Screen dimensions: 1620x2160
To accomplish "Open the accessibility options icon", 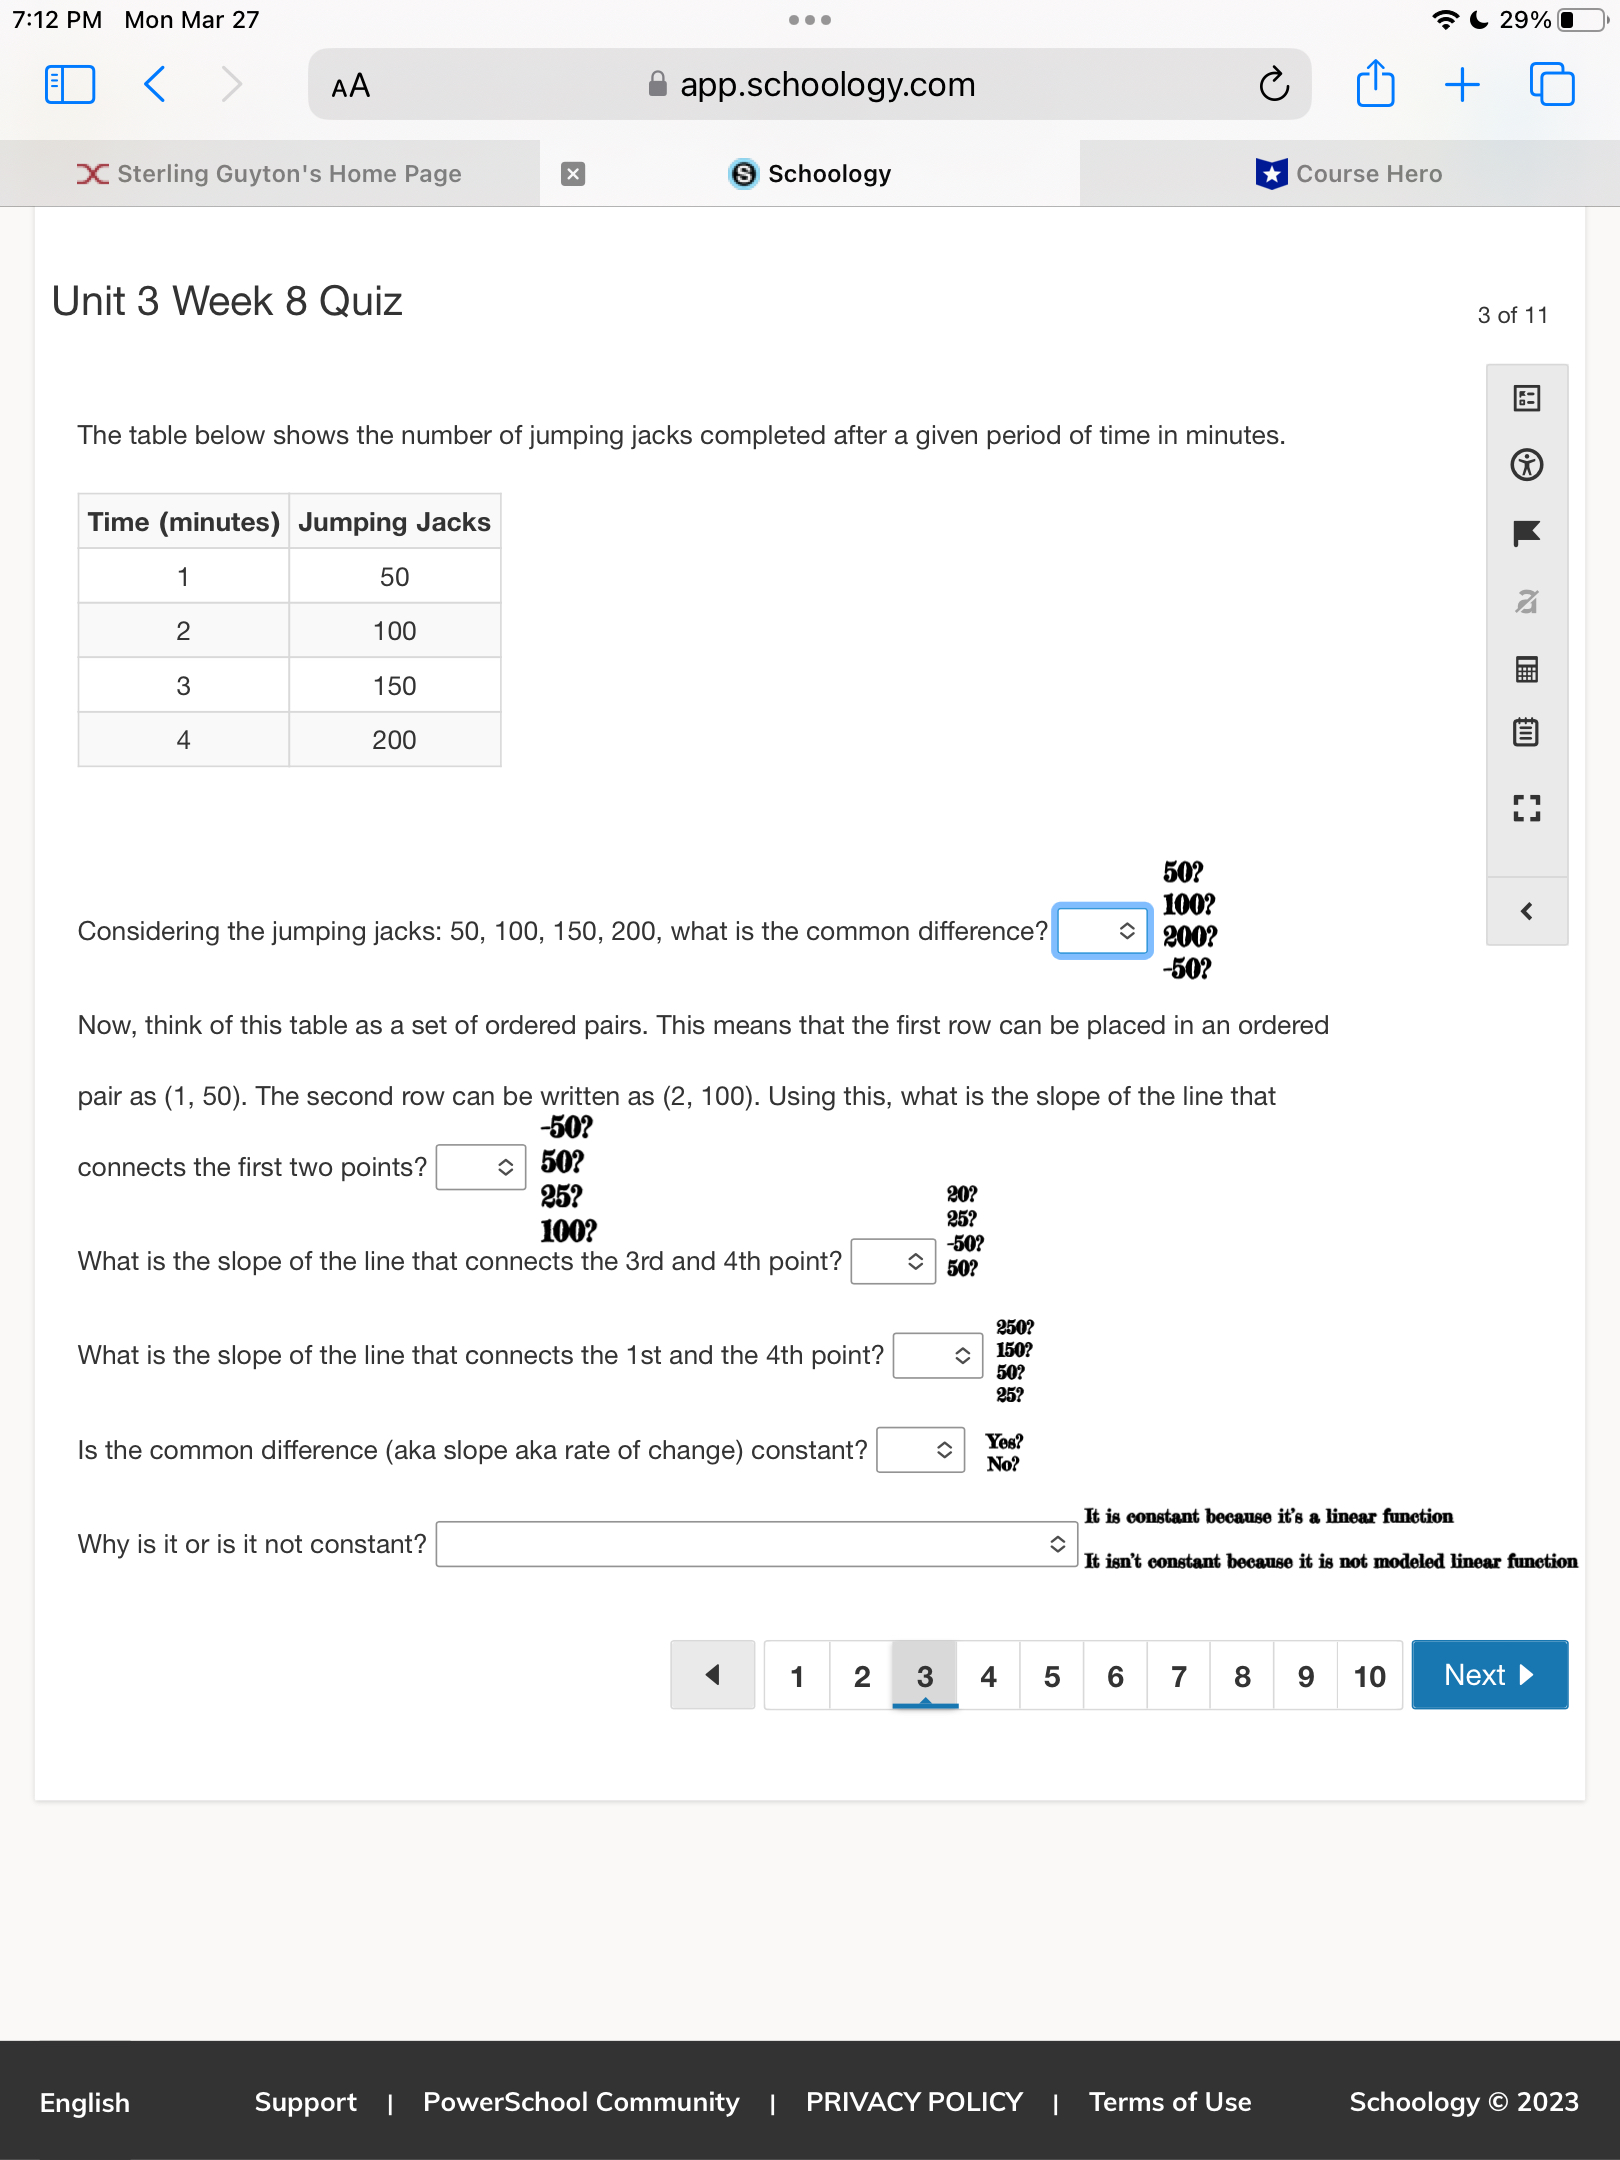I will 1527,465.
